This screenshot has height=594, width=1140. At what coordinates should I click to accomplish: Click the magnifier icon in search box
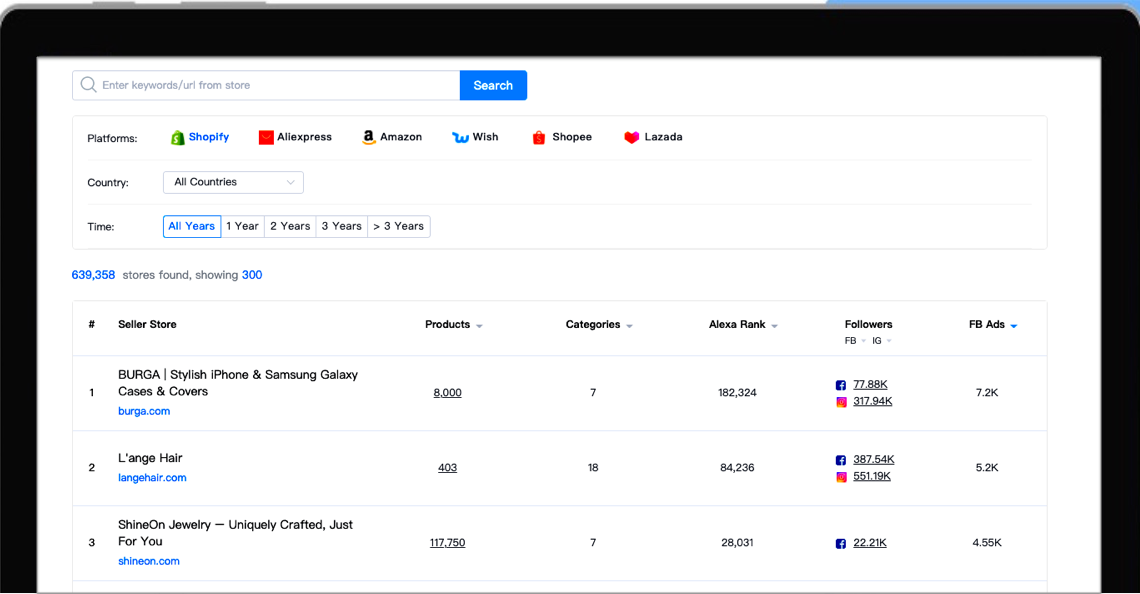point(89,85)
